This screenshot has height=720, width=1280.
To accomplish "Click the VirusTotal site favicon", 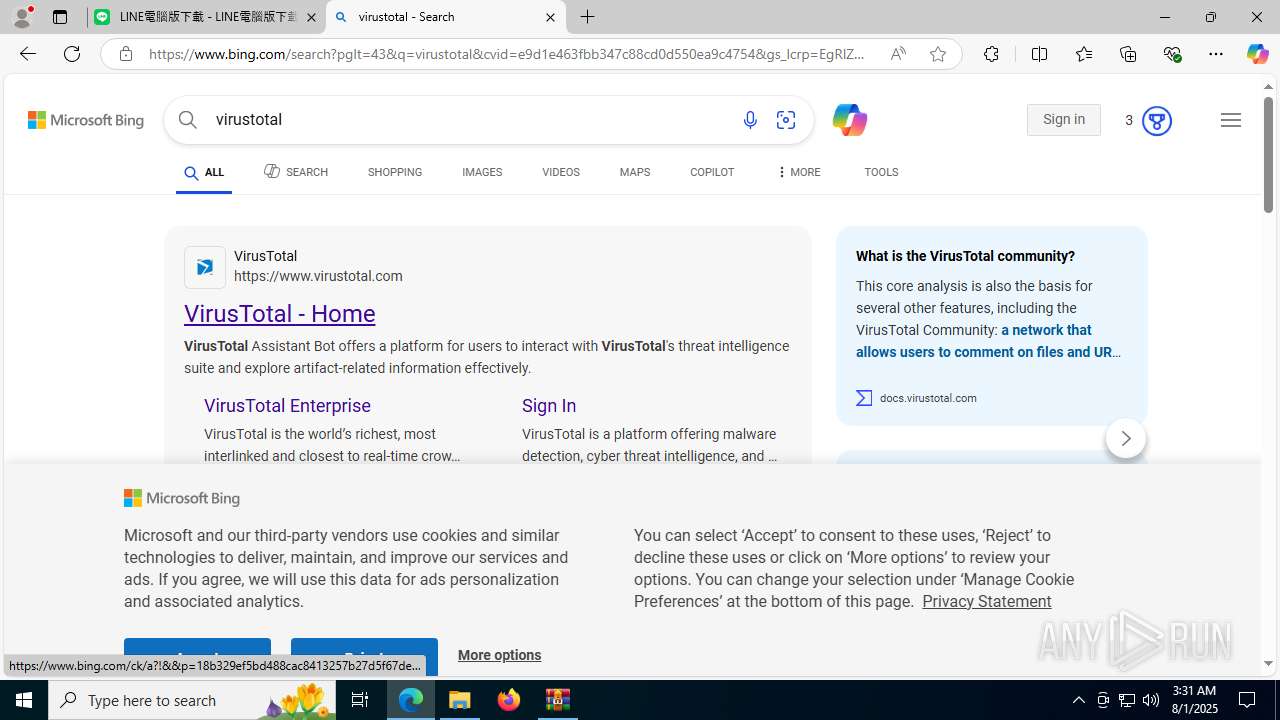I will 205,267.
